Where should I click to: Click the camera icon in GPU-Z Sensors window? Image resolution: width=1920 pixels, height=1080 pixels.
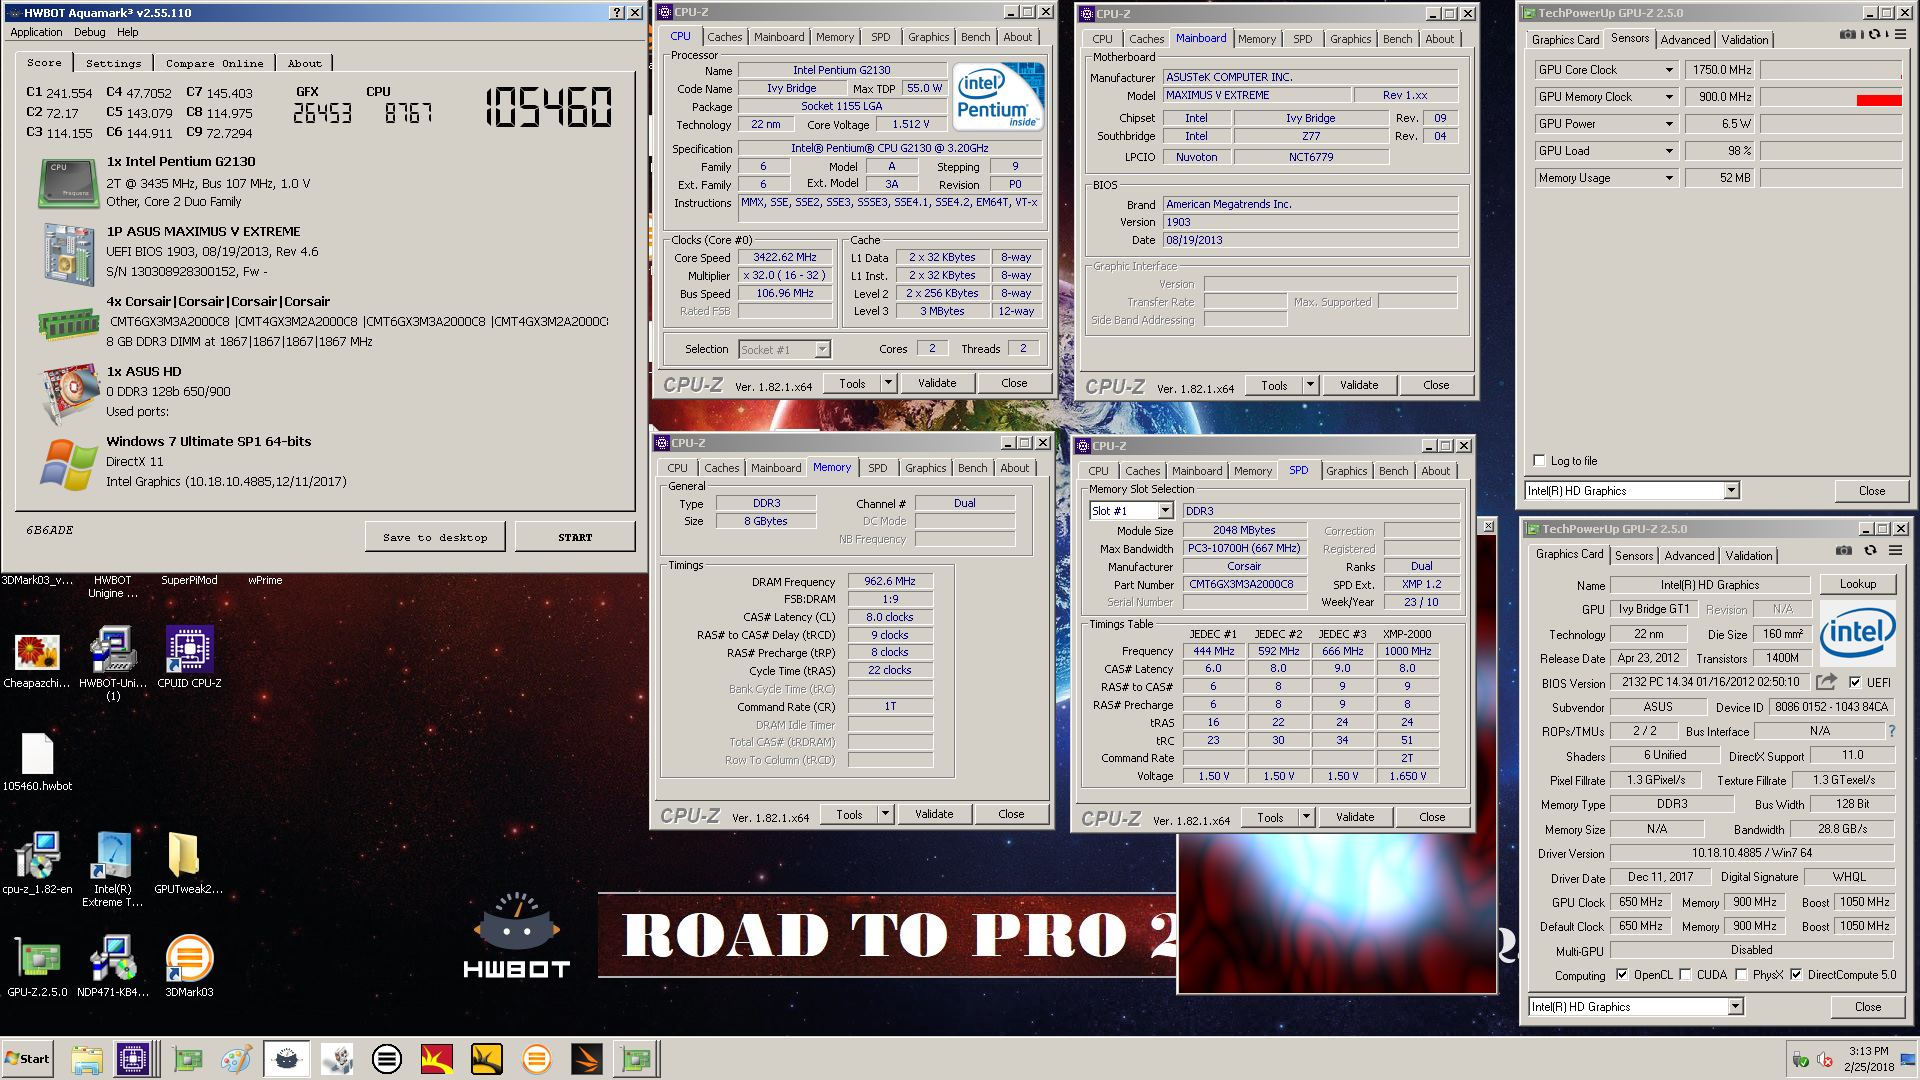click(1848, 34)
